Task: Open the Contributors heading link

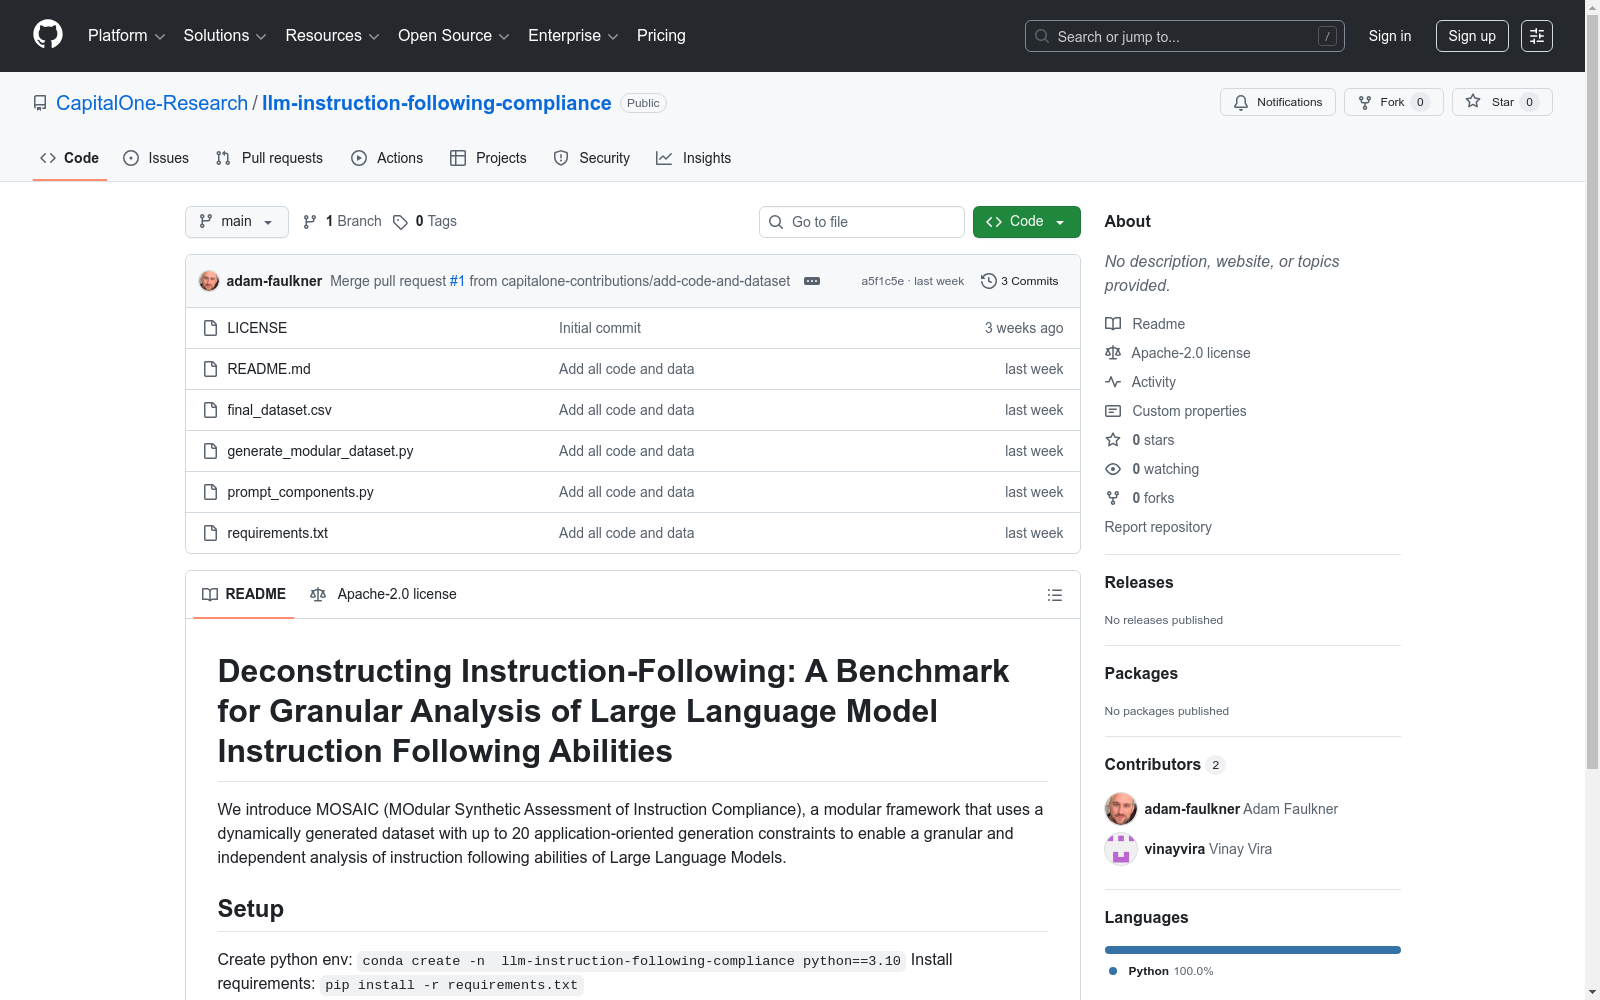Action: [x=1165, y=765]
